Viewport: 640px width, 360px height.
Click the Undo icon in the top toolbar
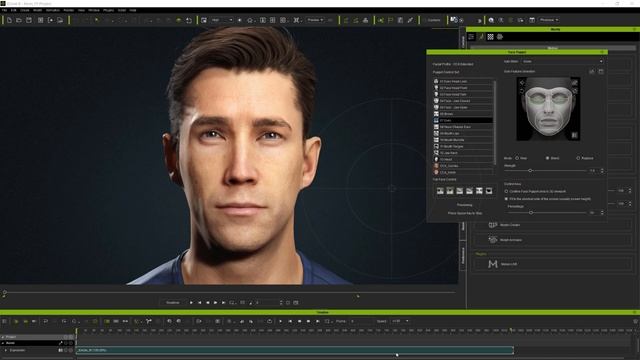pos(189,20)
